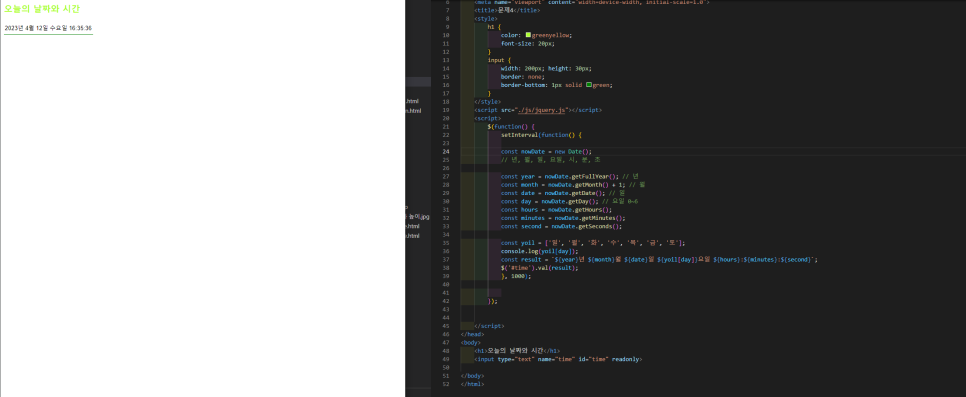
Task: Click the setInterval(function() { line
Action: click(x=541, y=134)
